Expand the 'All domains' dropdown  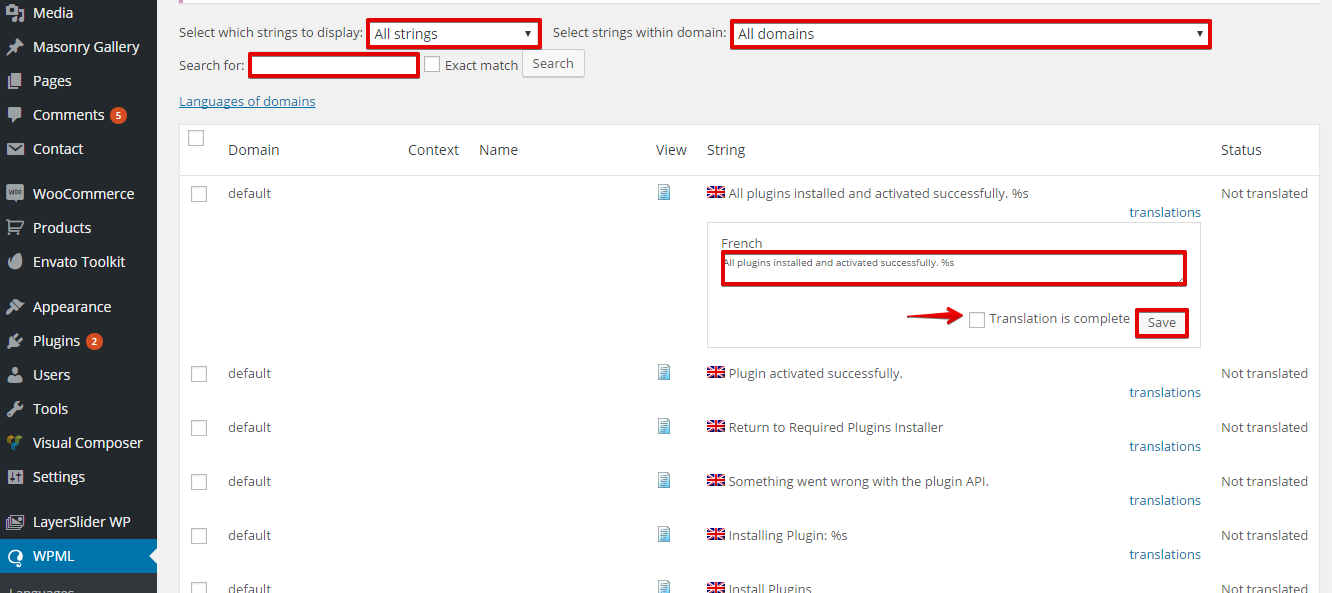pyautogui.click(x=970, y=33)
